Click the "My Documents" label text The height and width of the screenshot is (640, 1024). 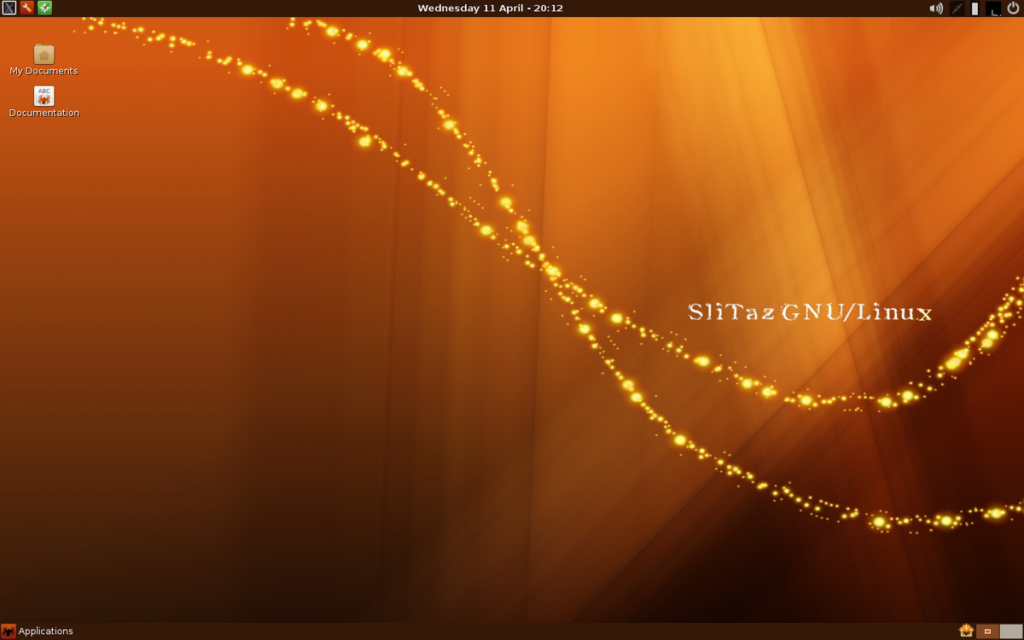click(43, 70)
